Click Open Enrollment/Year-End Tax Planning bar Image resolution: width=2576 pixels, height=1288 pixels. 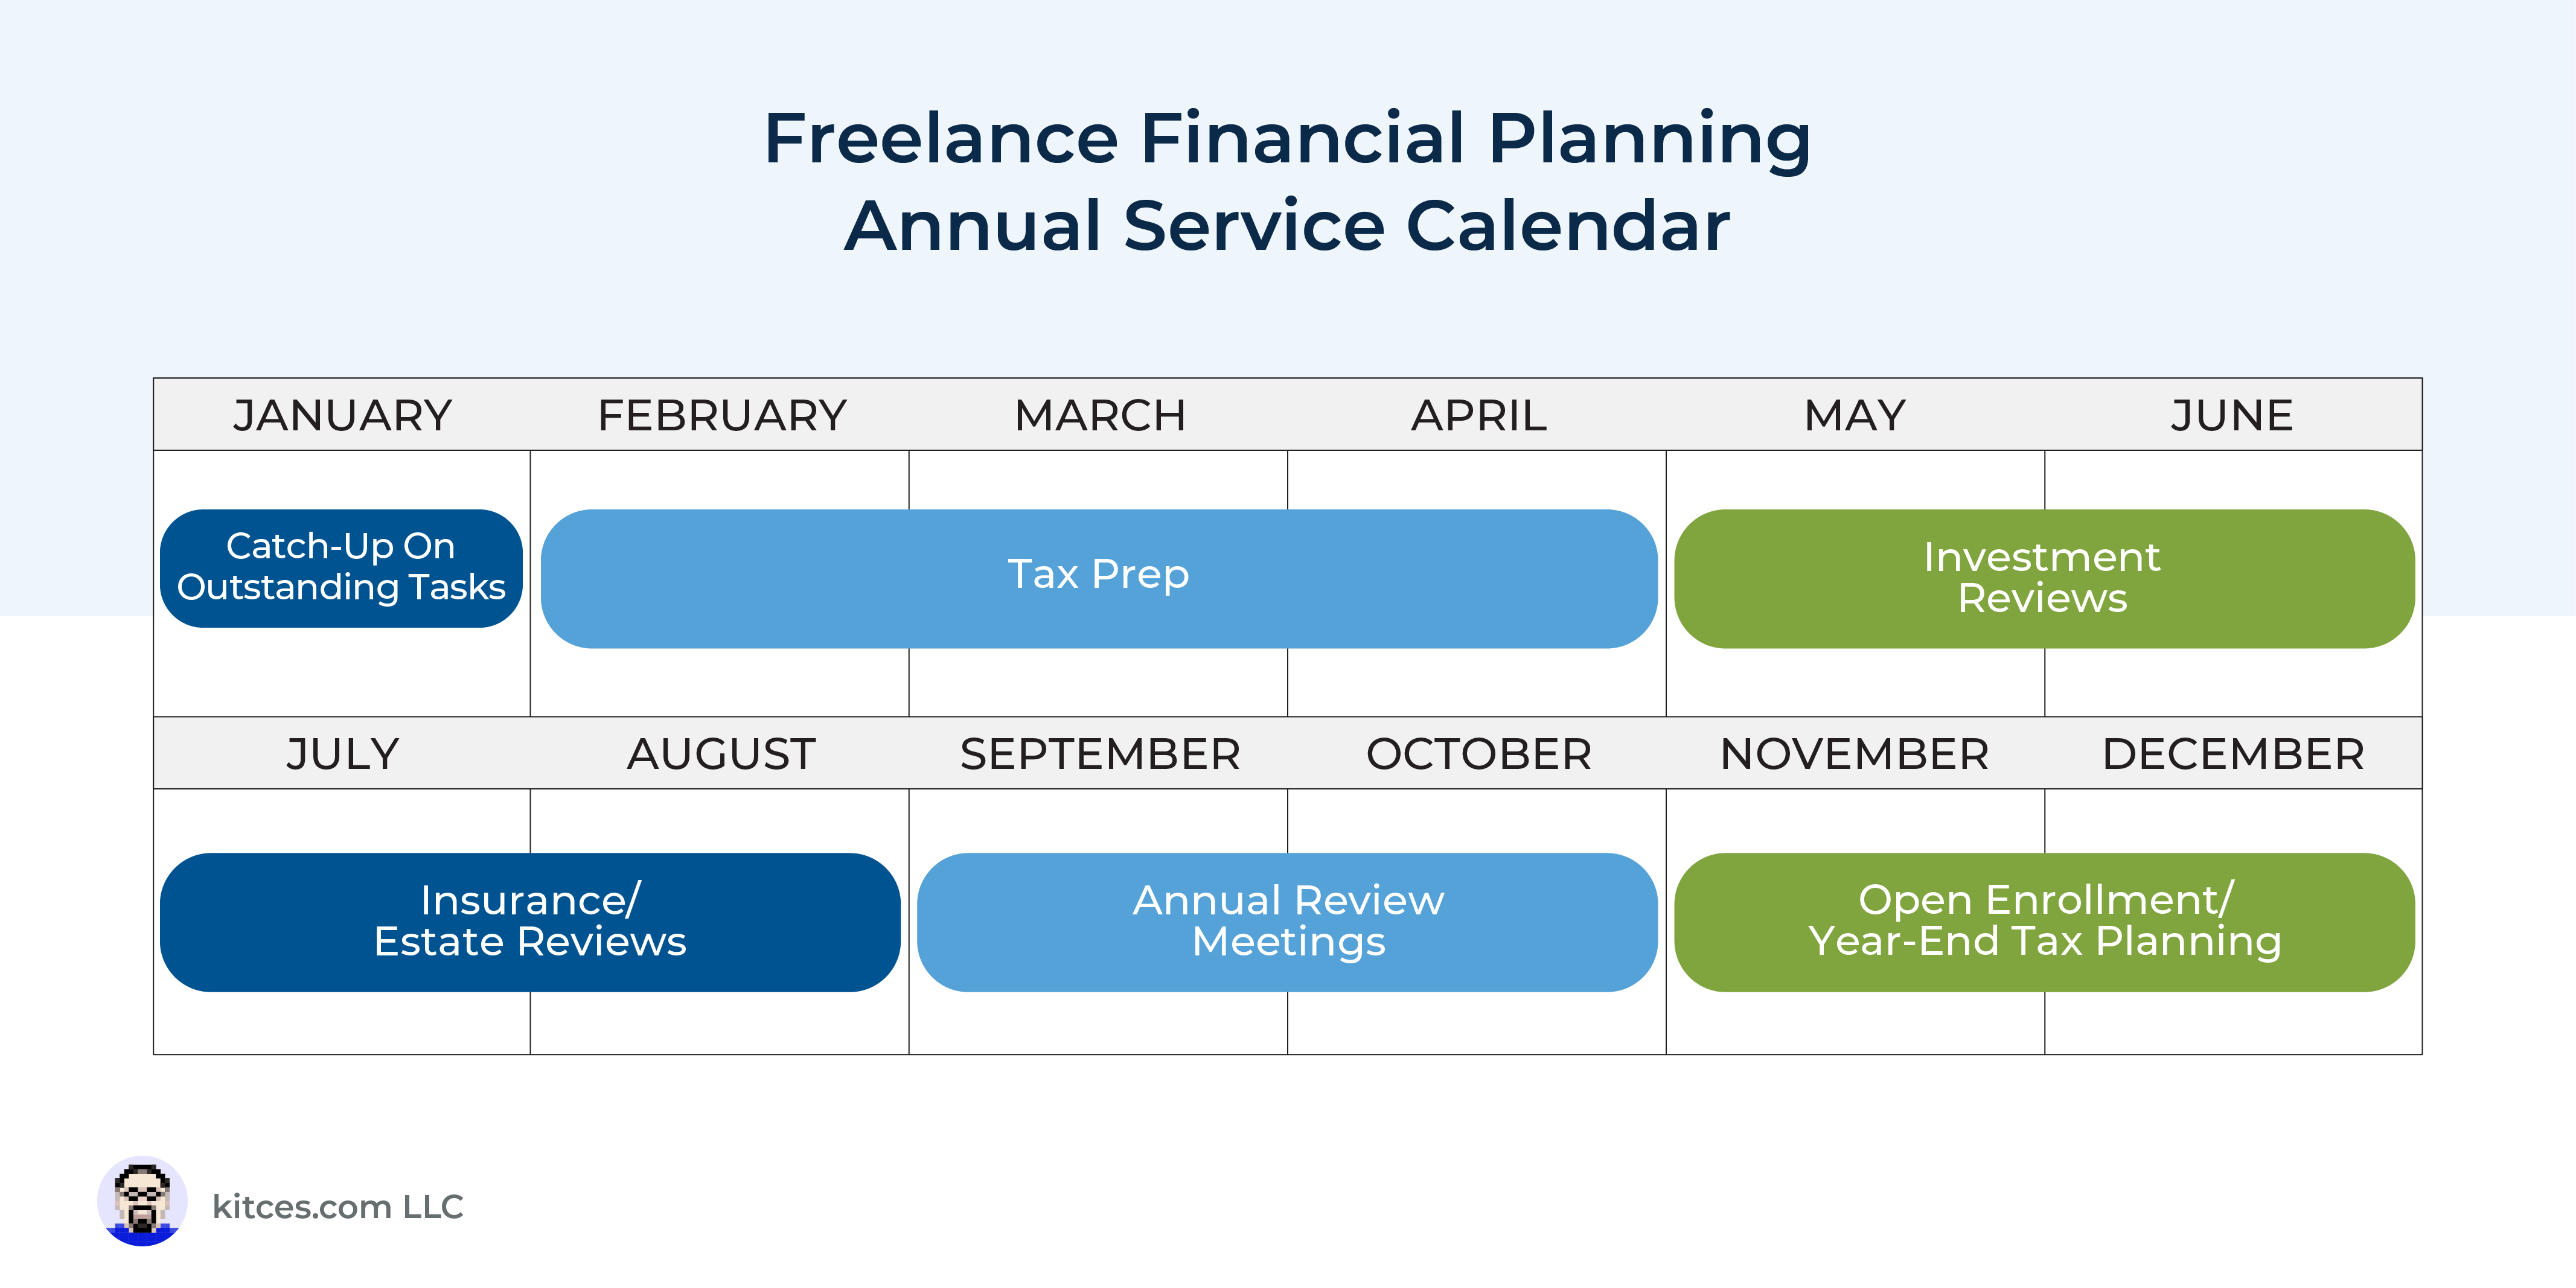2044,921
